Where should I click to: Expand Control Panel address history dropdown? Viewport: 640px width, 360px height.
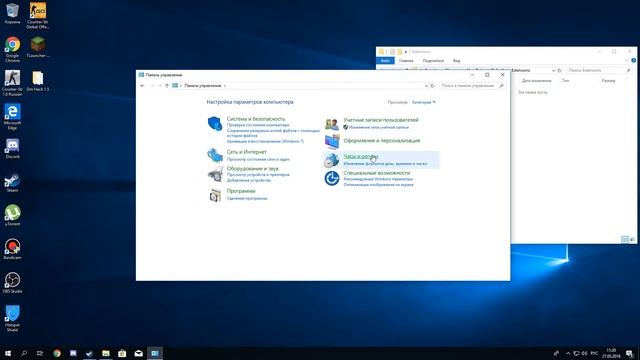(x=427, y=86)
